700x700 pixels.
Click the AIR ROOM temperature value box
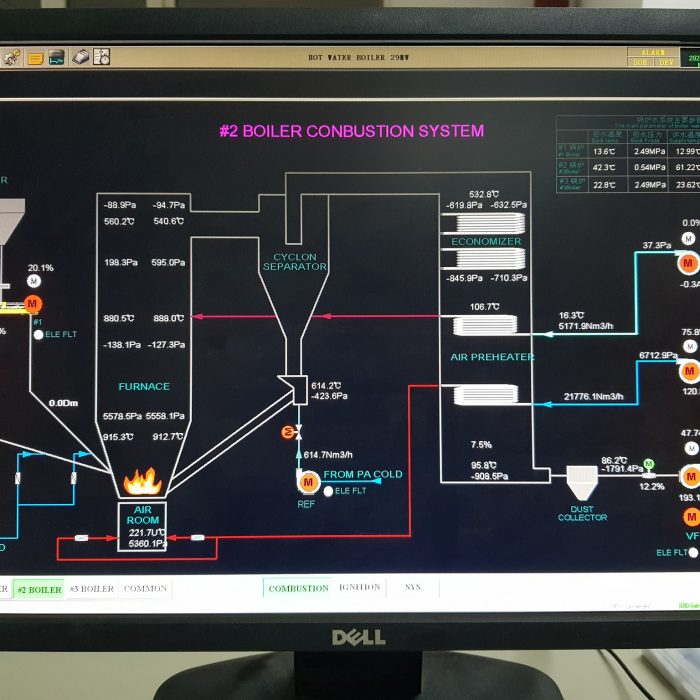(144, 533)
